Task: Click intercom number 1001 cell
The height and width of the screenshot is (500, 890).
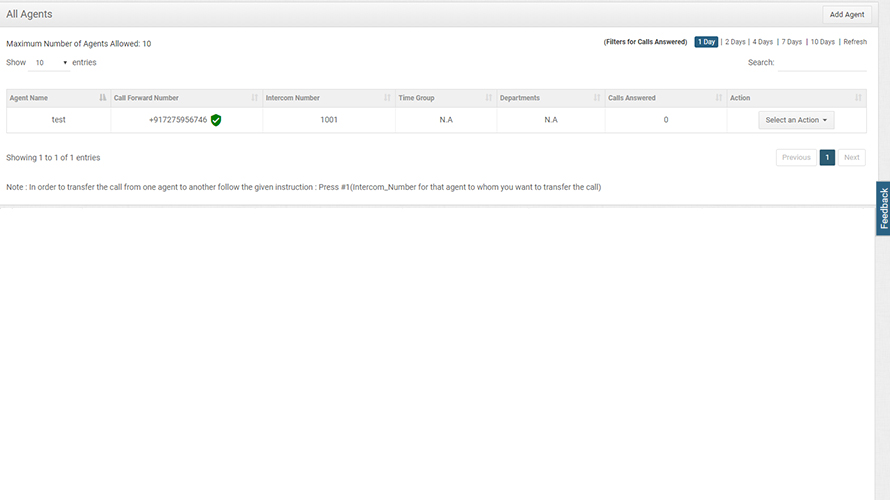Action: coord(329,120)
